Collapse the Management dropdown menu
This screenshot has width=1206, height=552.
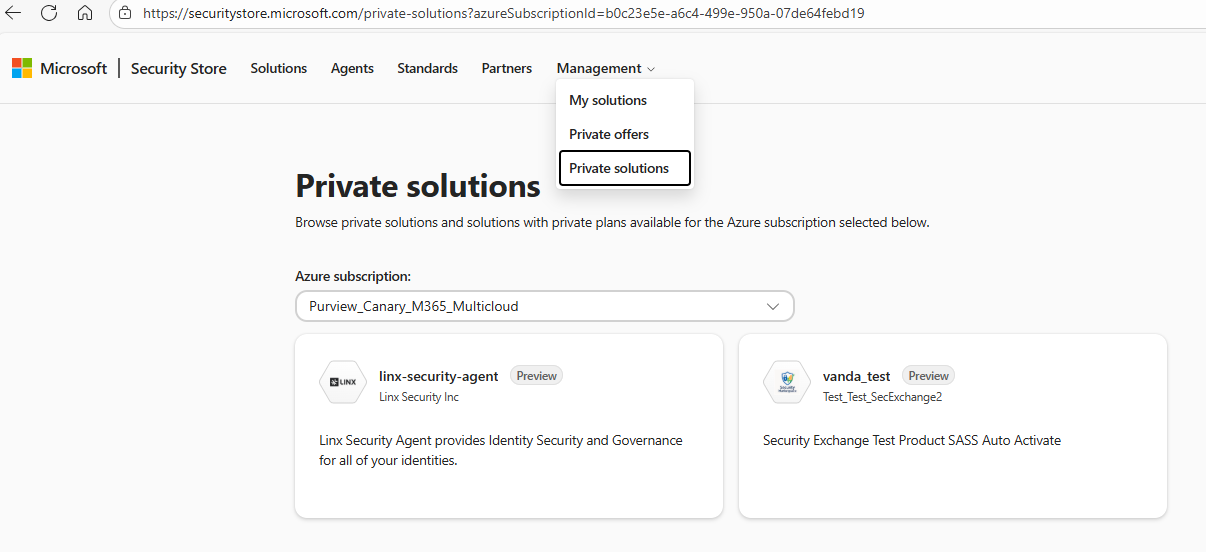pos(606,68)
